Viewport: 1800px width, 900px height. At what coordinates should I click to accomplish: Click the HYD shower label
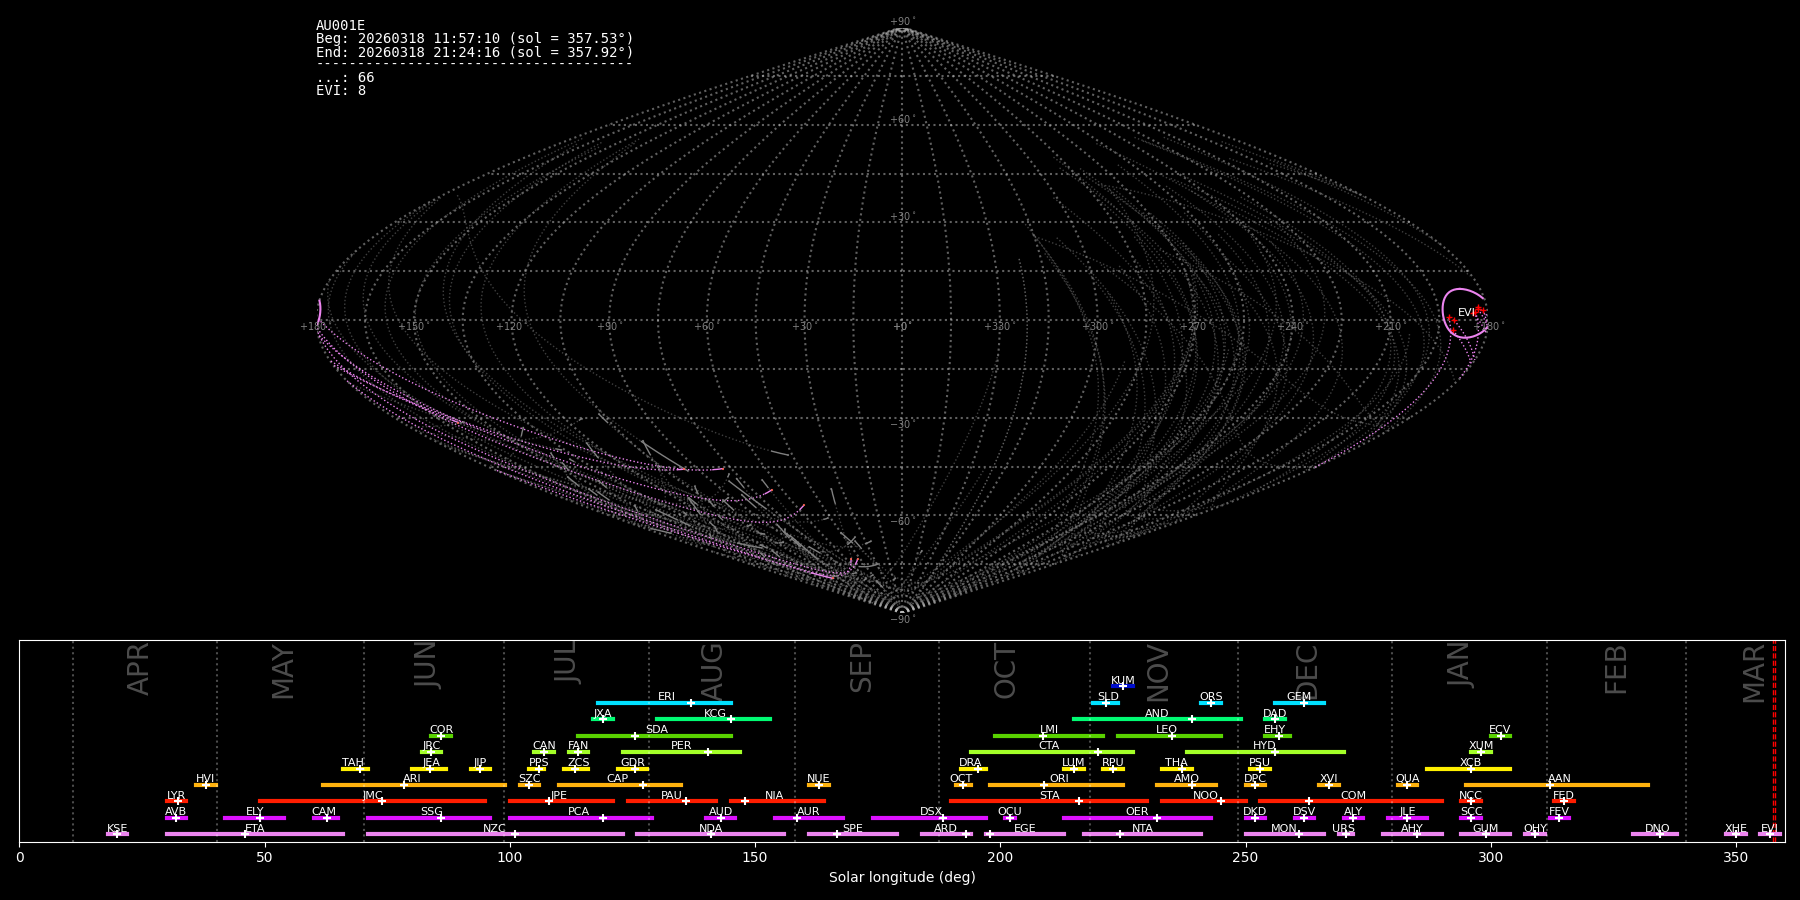[x=1265, y=746]
